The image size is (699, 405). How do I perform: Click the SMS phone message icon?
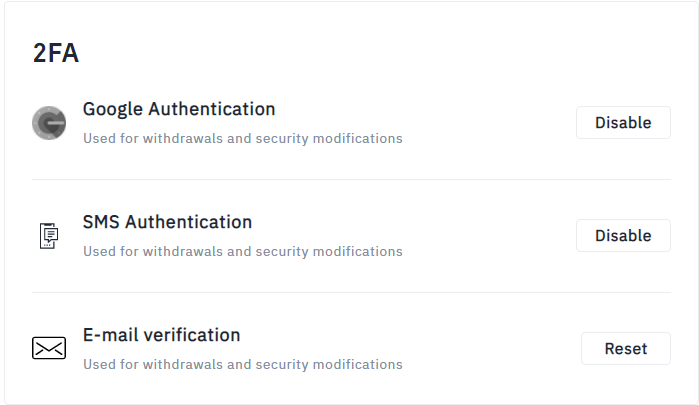49,236
